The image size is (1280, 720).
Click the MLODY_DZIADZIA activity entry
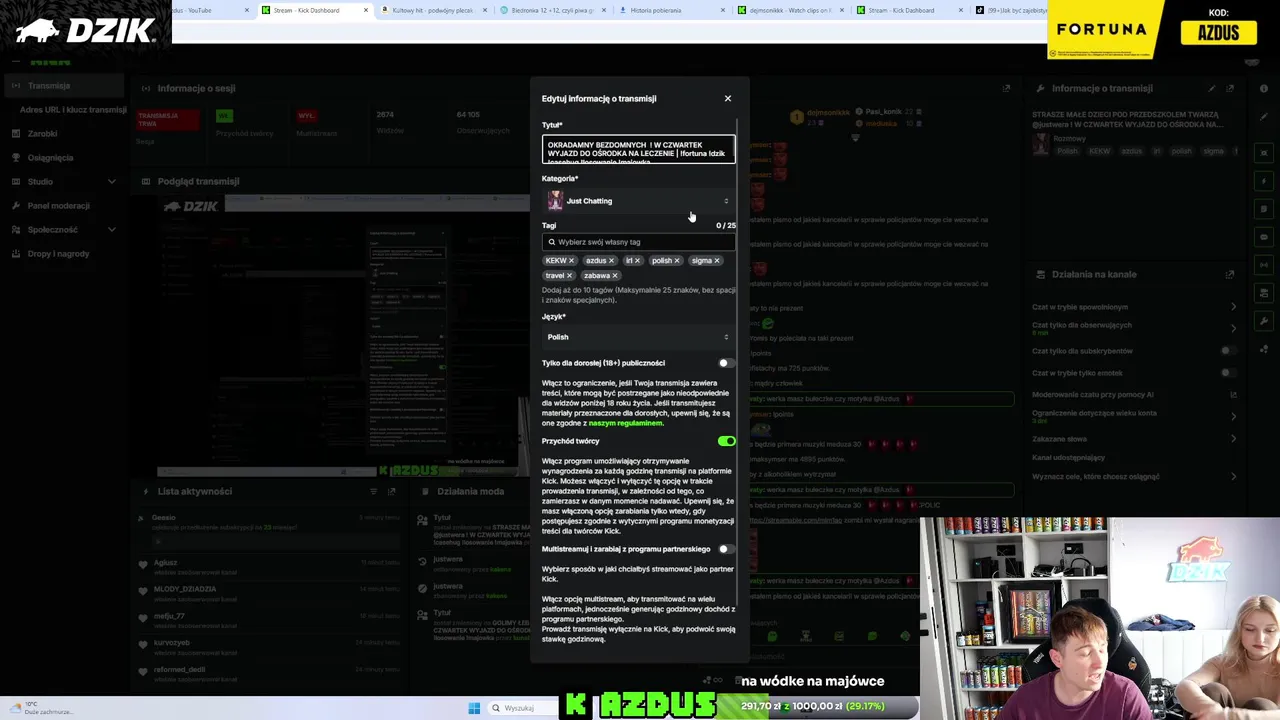[x=268, y=594]
